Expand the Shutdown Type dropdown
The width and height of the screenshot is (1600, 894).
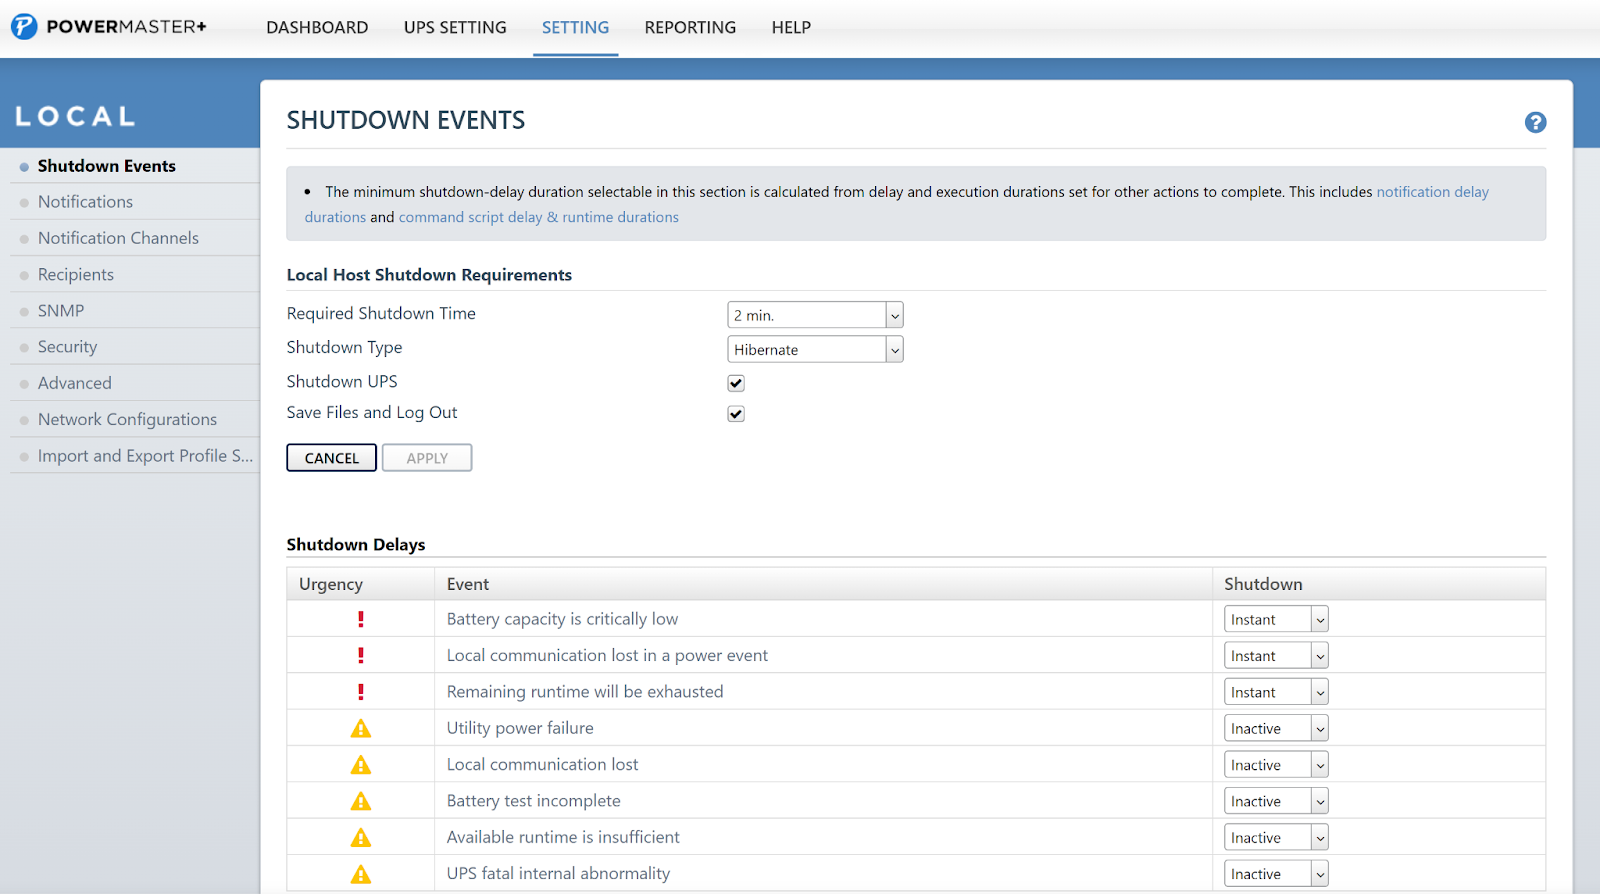click(814, 349)
